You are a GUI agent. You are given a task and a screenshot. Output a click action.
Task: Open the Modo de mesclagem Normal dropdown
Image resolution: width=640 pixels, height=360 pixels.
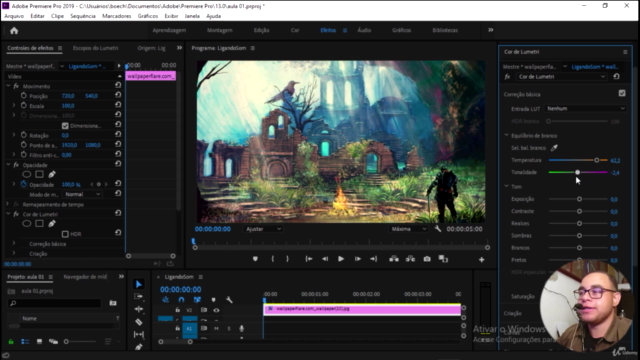[x=82, y=194]
